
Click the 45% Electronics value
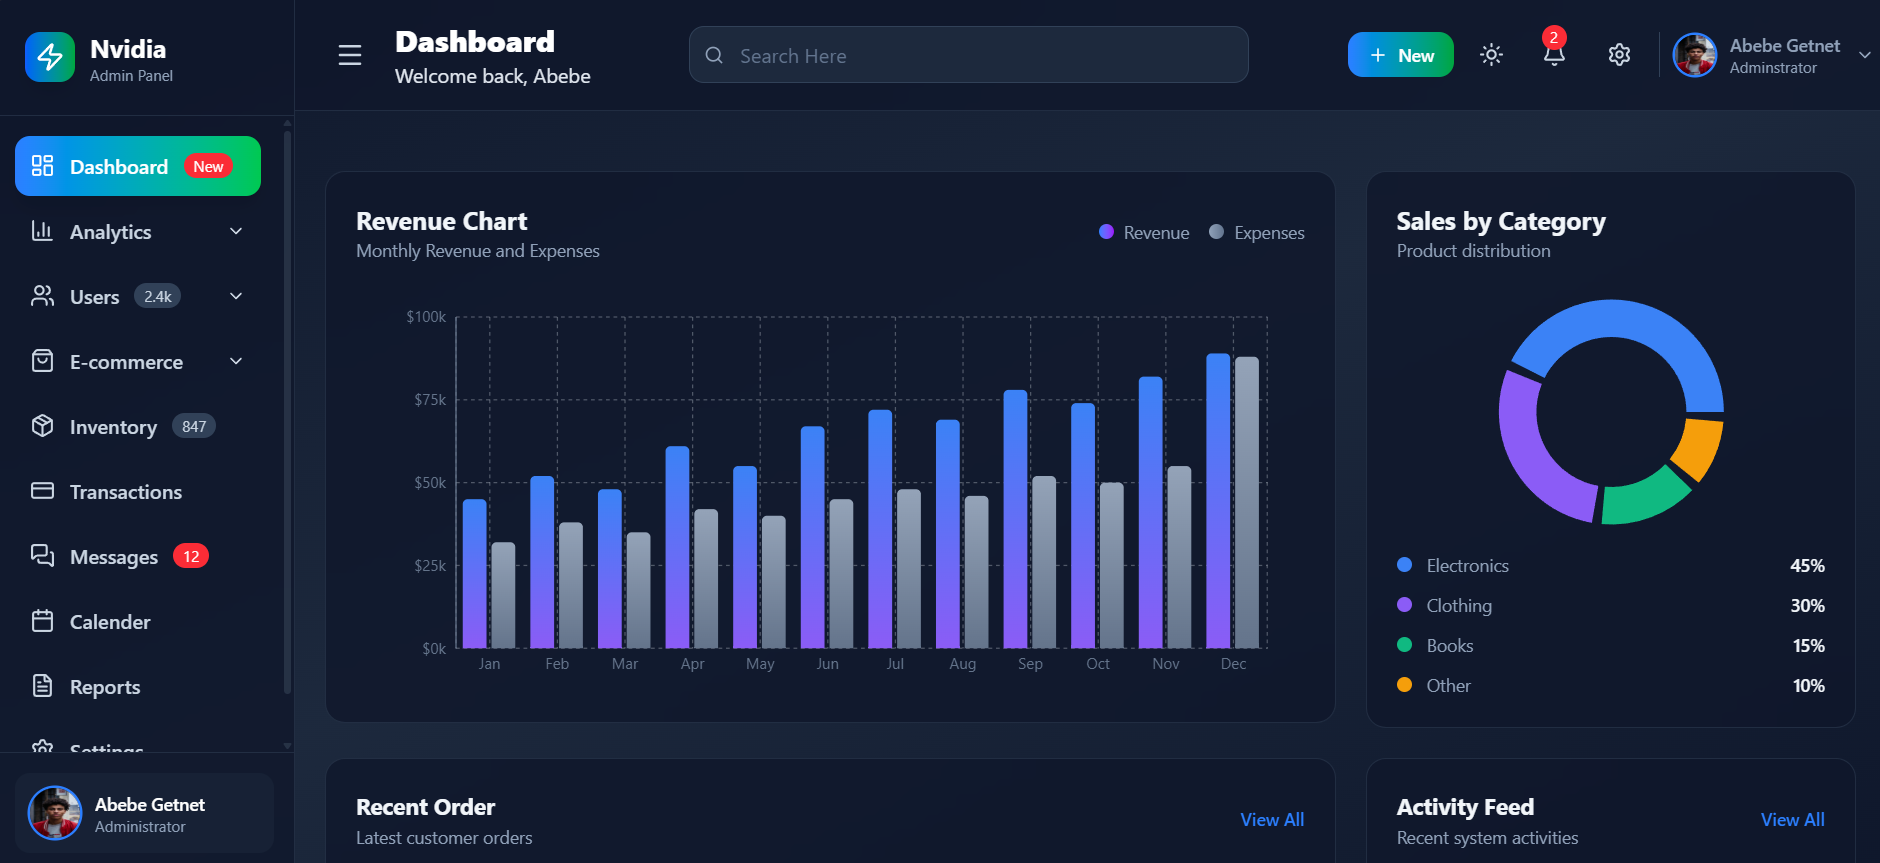coord(1807,566)
